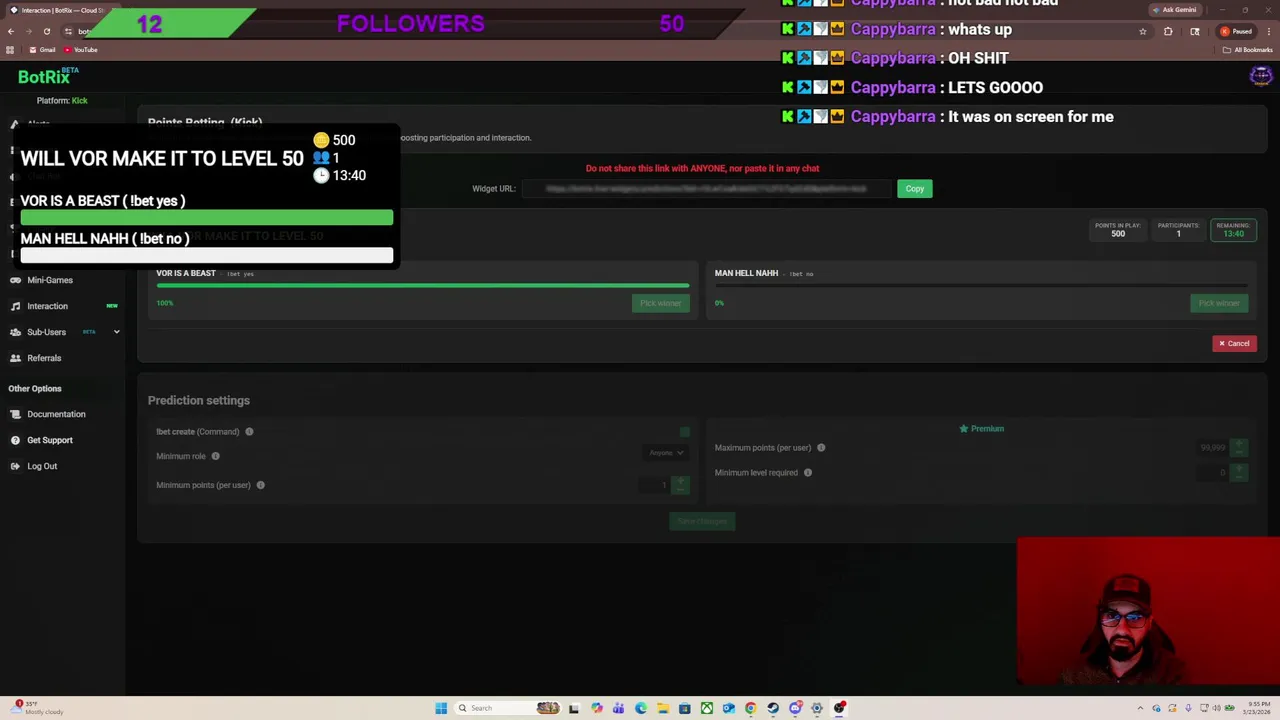Screen dimensions: 1280x720
Task: Click the Referrals people icon
Action: point(15,358)
